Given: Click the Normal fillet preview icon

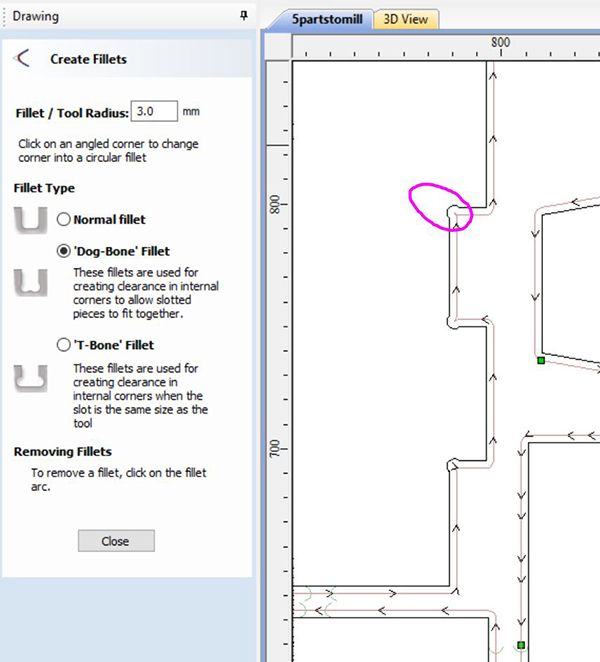Looking at the screenshot, I should point(30,220).
